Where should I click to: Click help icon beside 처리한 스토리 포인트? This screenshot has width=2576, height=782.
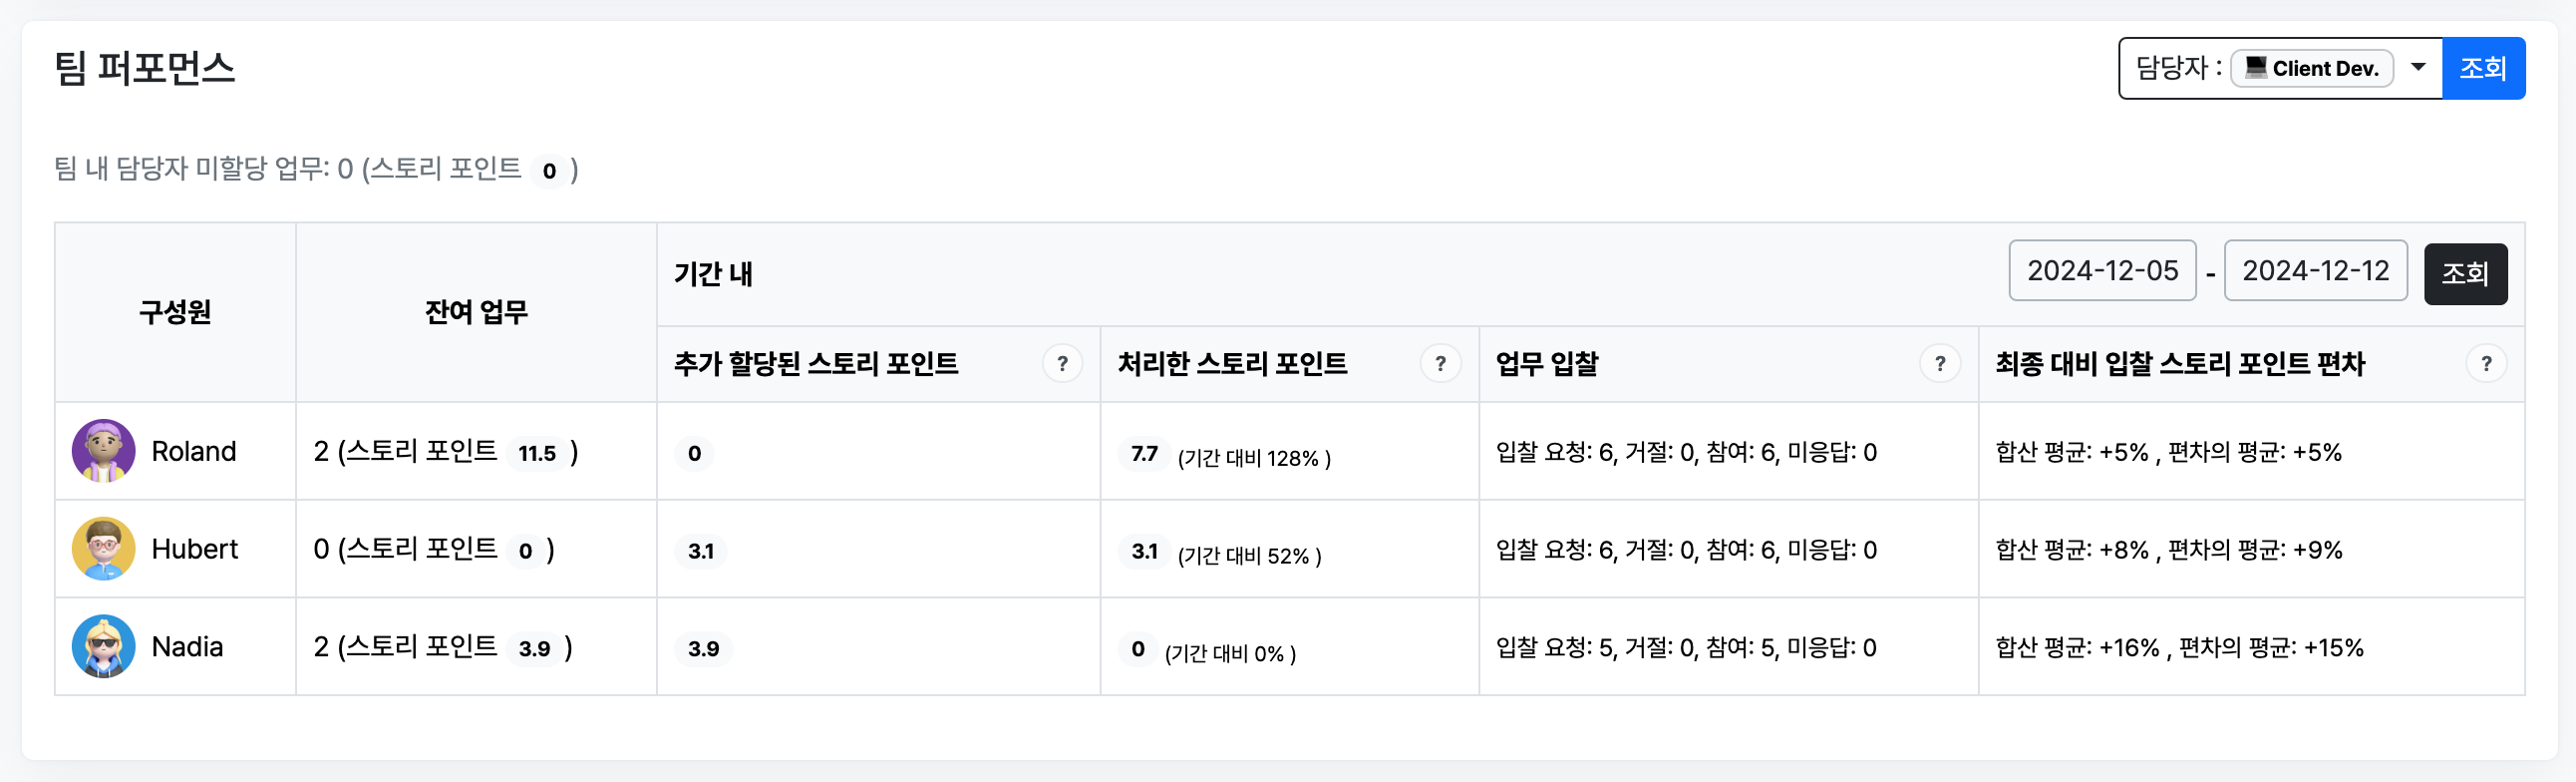(x=1440, y=363)
